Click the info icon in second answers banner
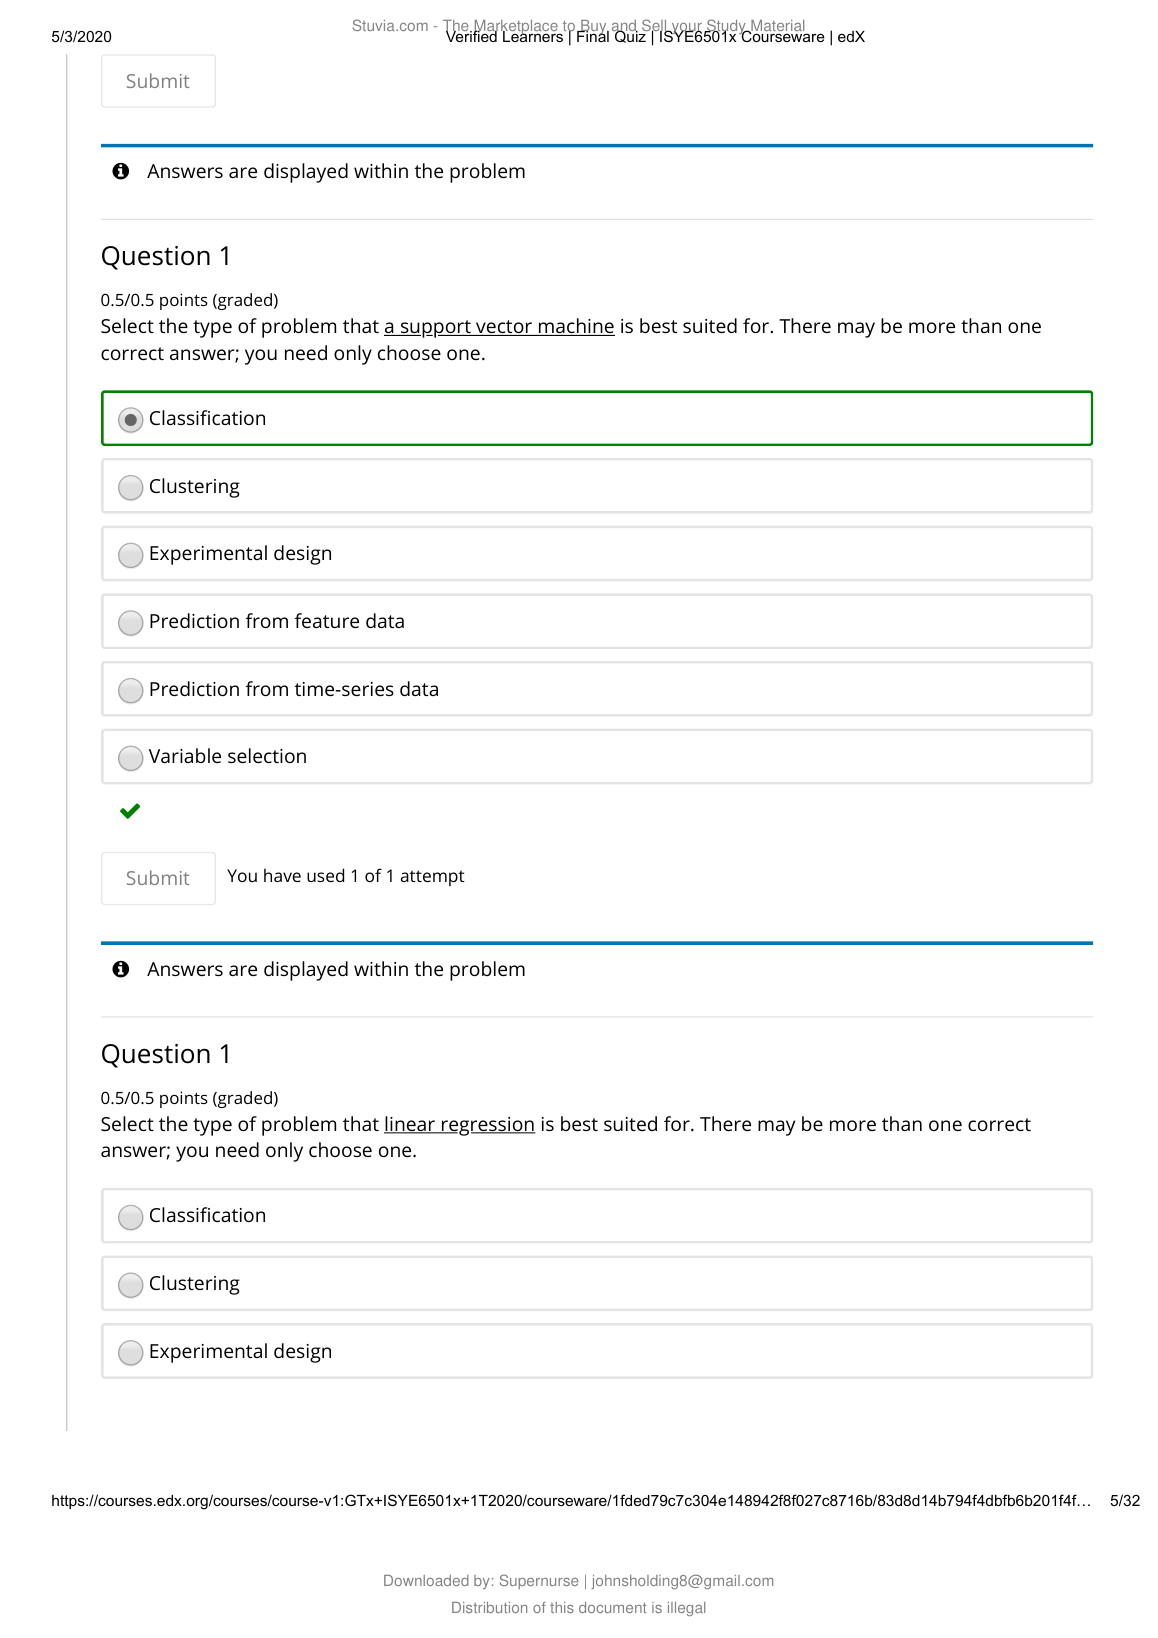The width and height of the screenshot is (1158, 1638). pos(121,969)
